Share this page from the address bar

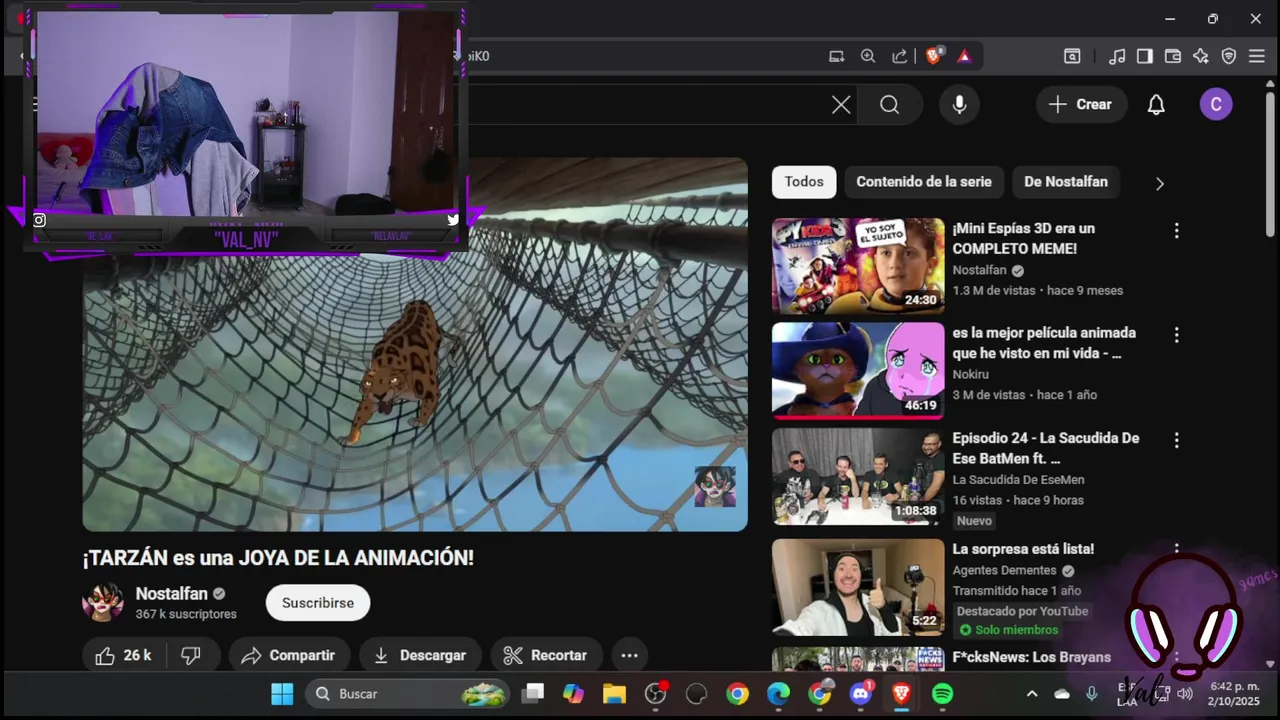coord(900,56)
